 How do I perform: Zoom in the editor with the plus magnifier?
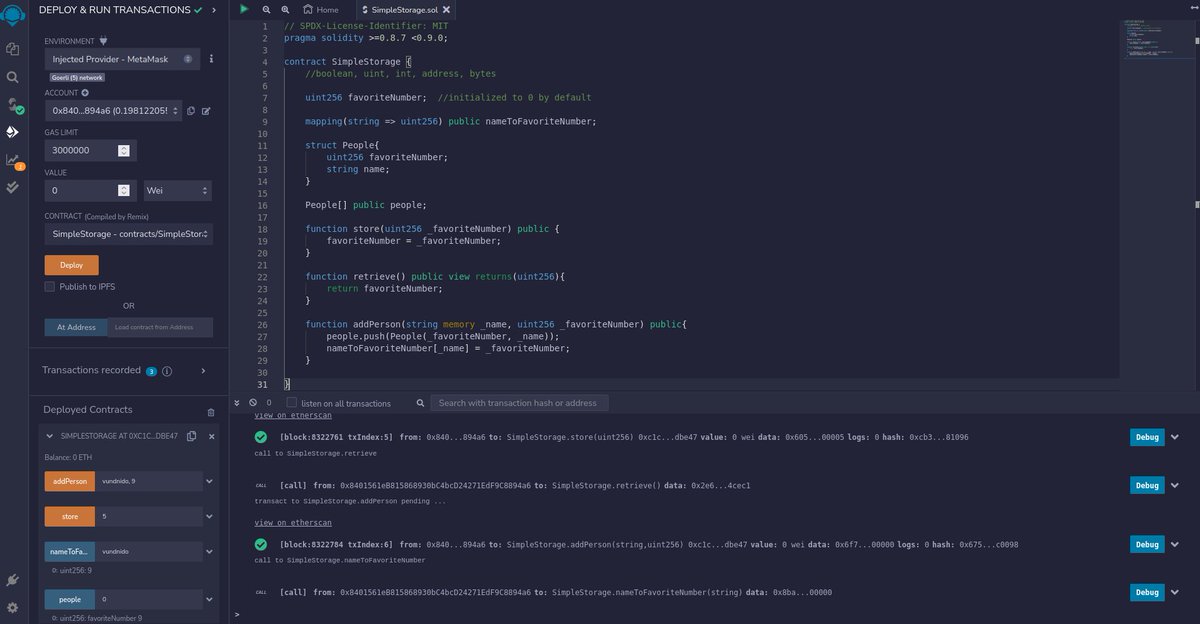[285, 9]
